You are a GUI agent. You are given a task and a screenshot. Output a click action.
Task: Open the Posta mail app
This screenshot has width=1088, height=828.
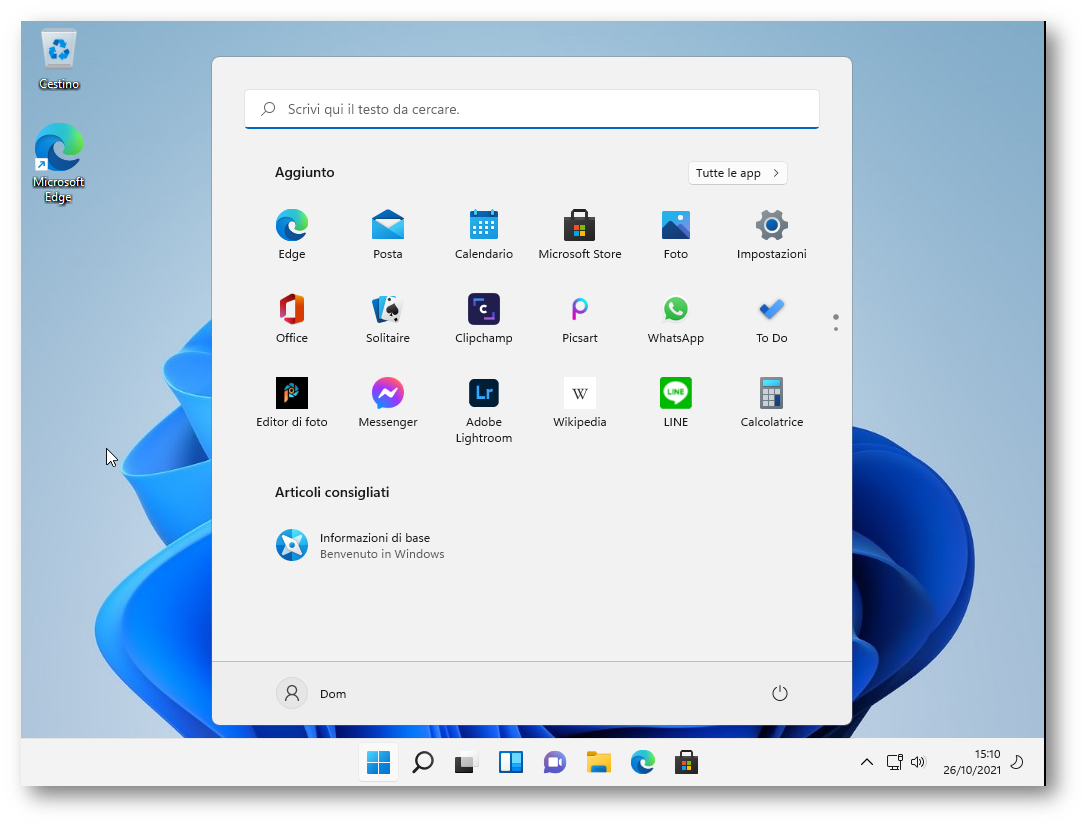click(387, 235)
